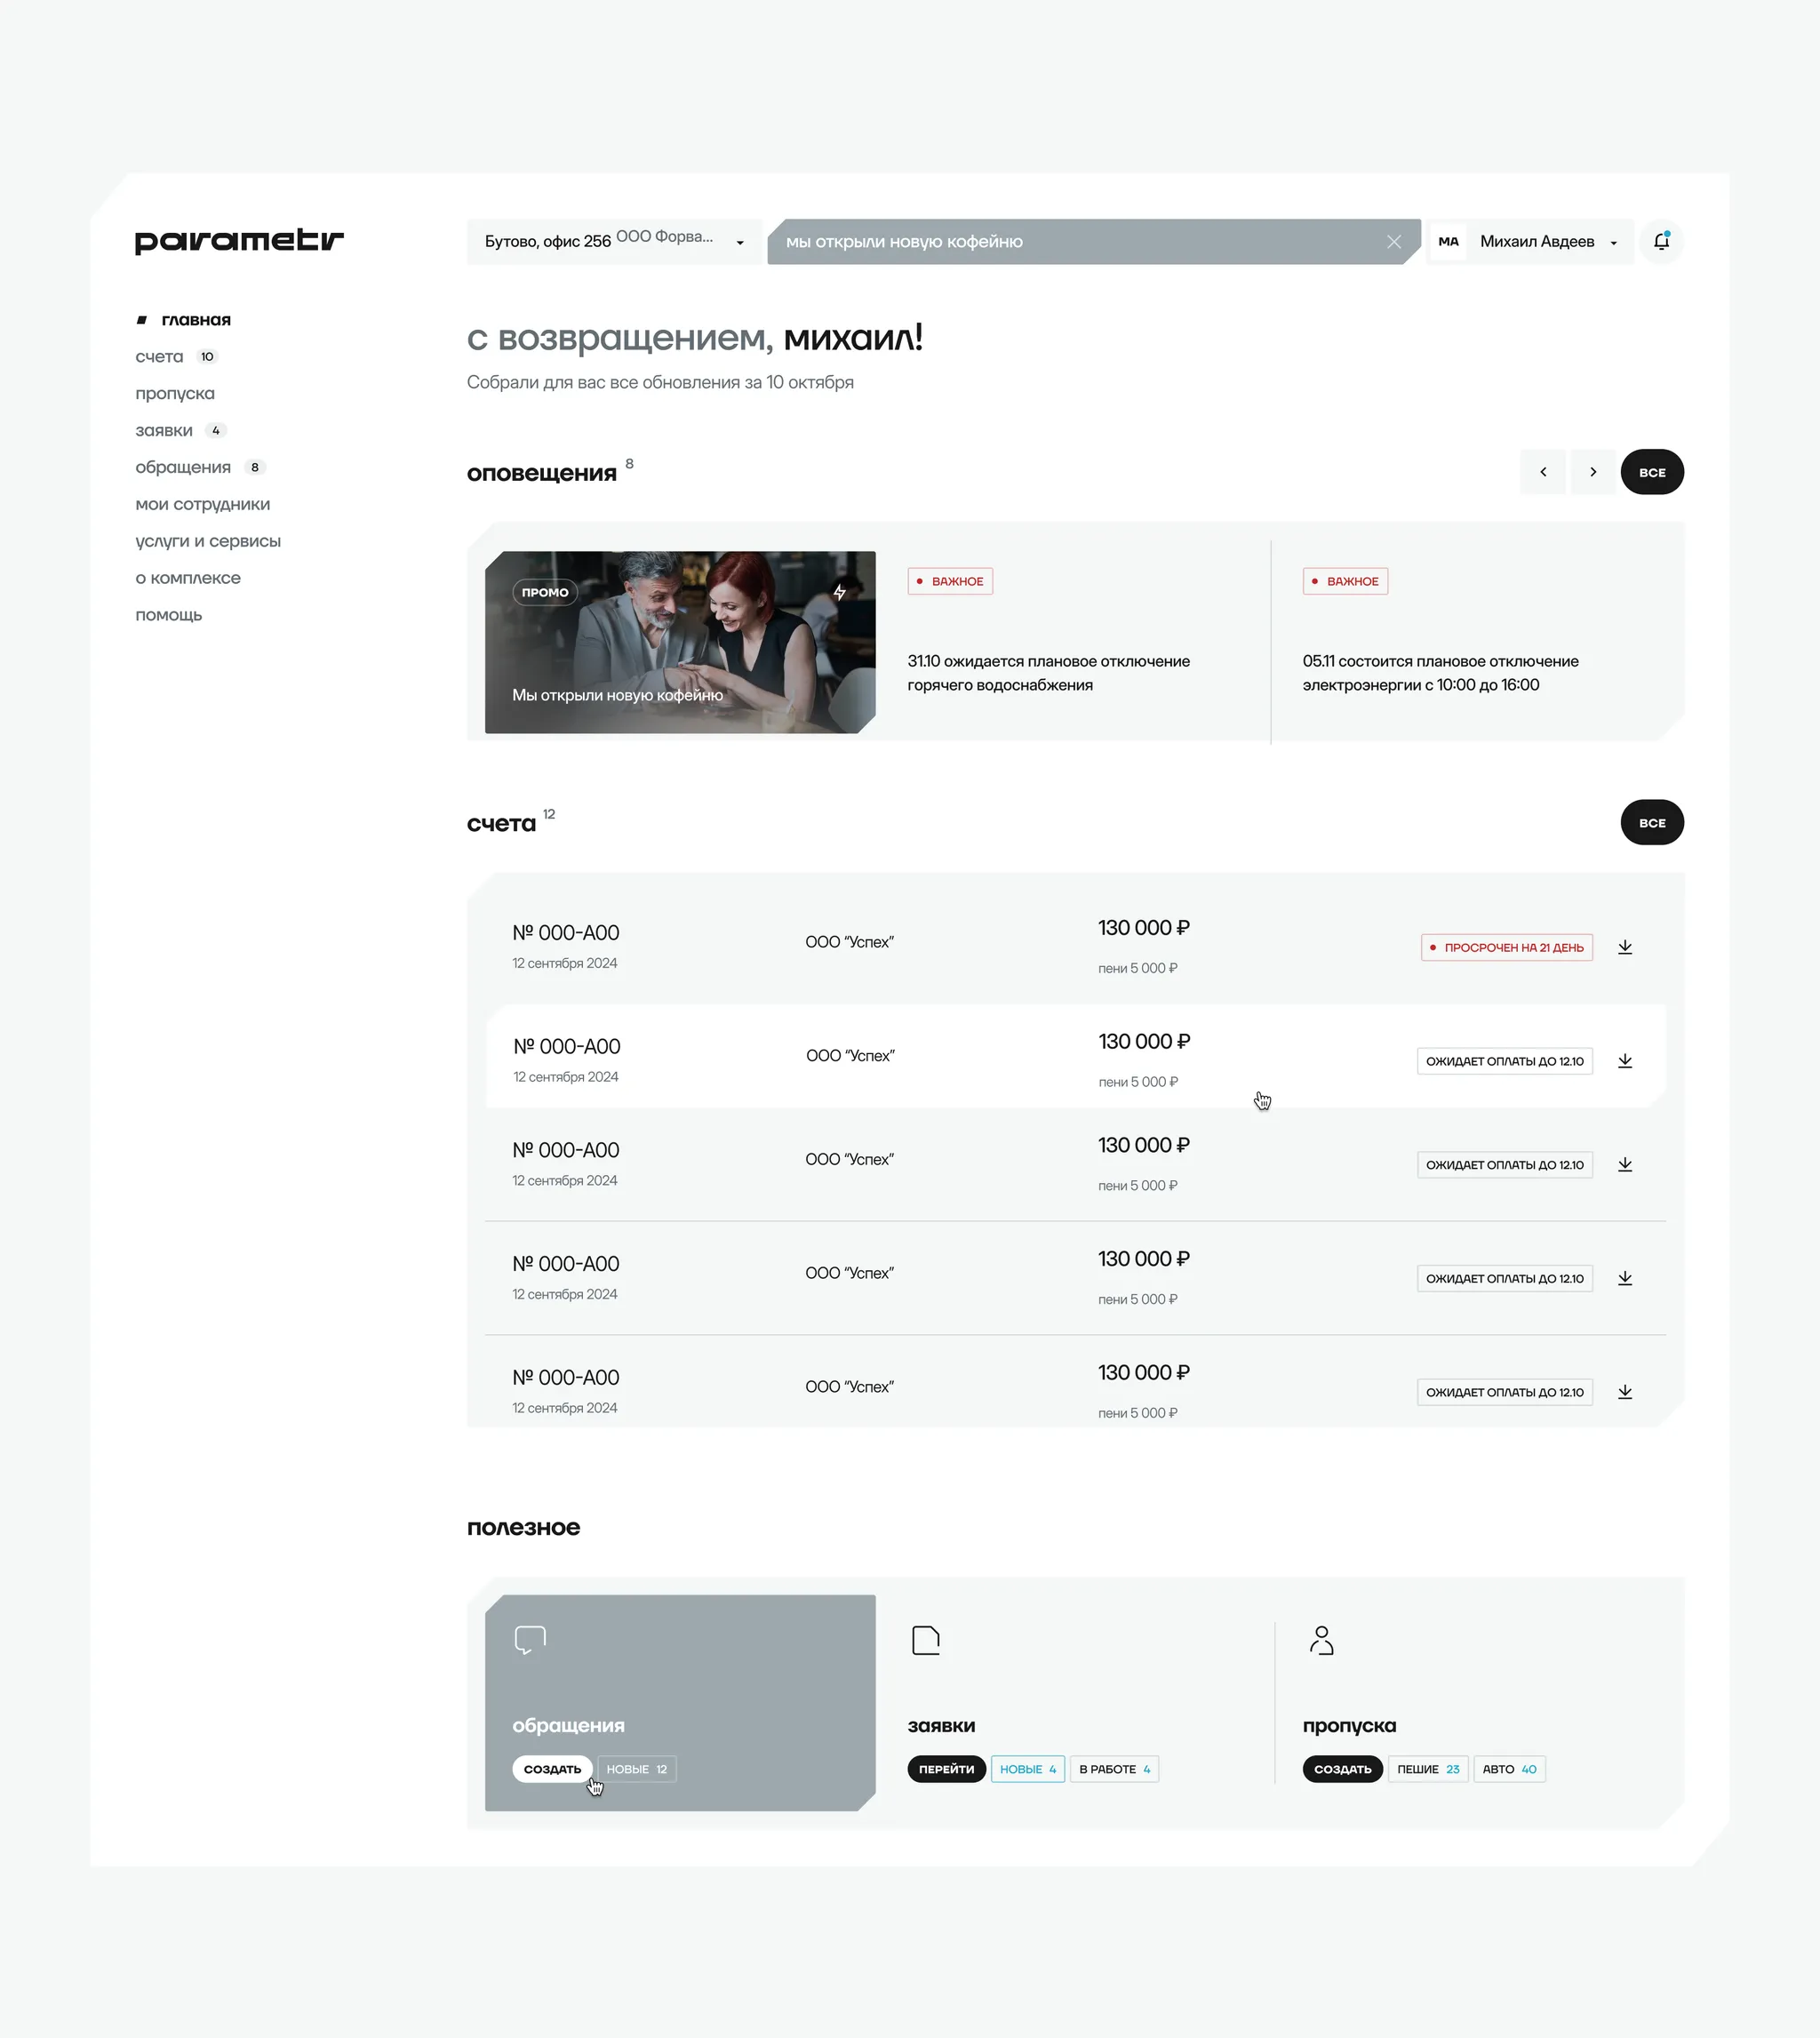Image resolution: width=1820 pixels, height=2038 pixels.
Task: Download the overdue invoice marked 'Просрочен на 21 день'
Action: coord(1625,947)
